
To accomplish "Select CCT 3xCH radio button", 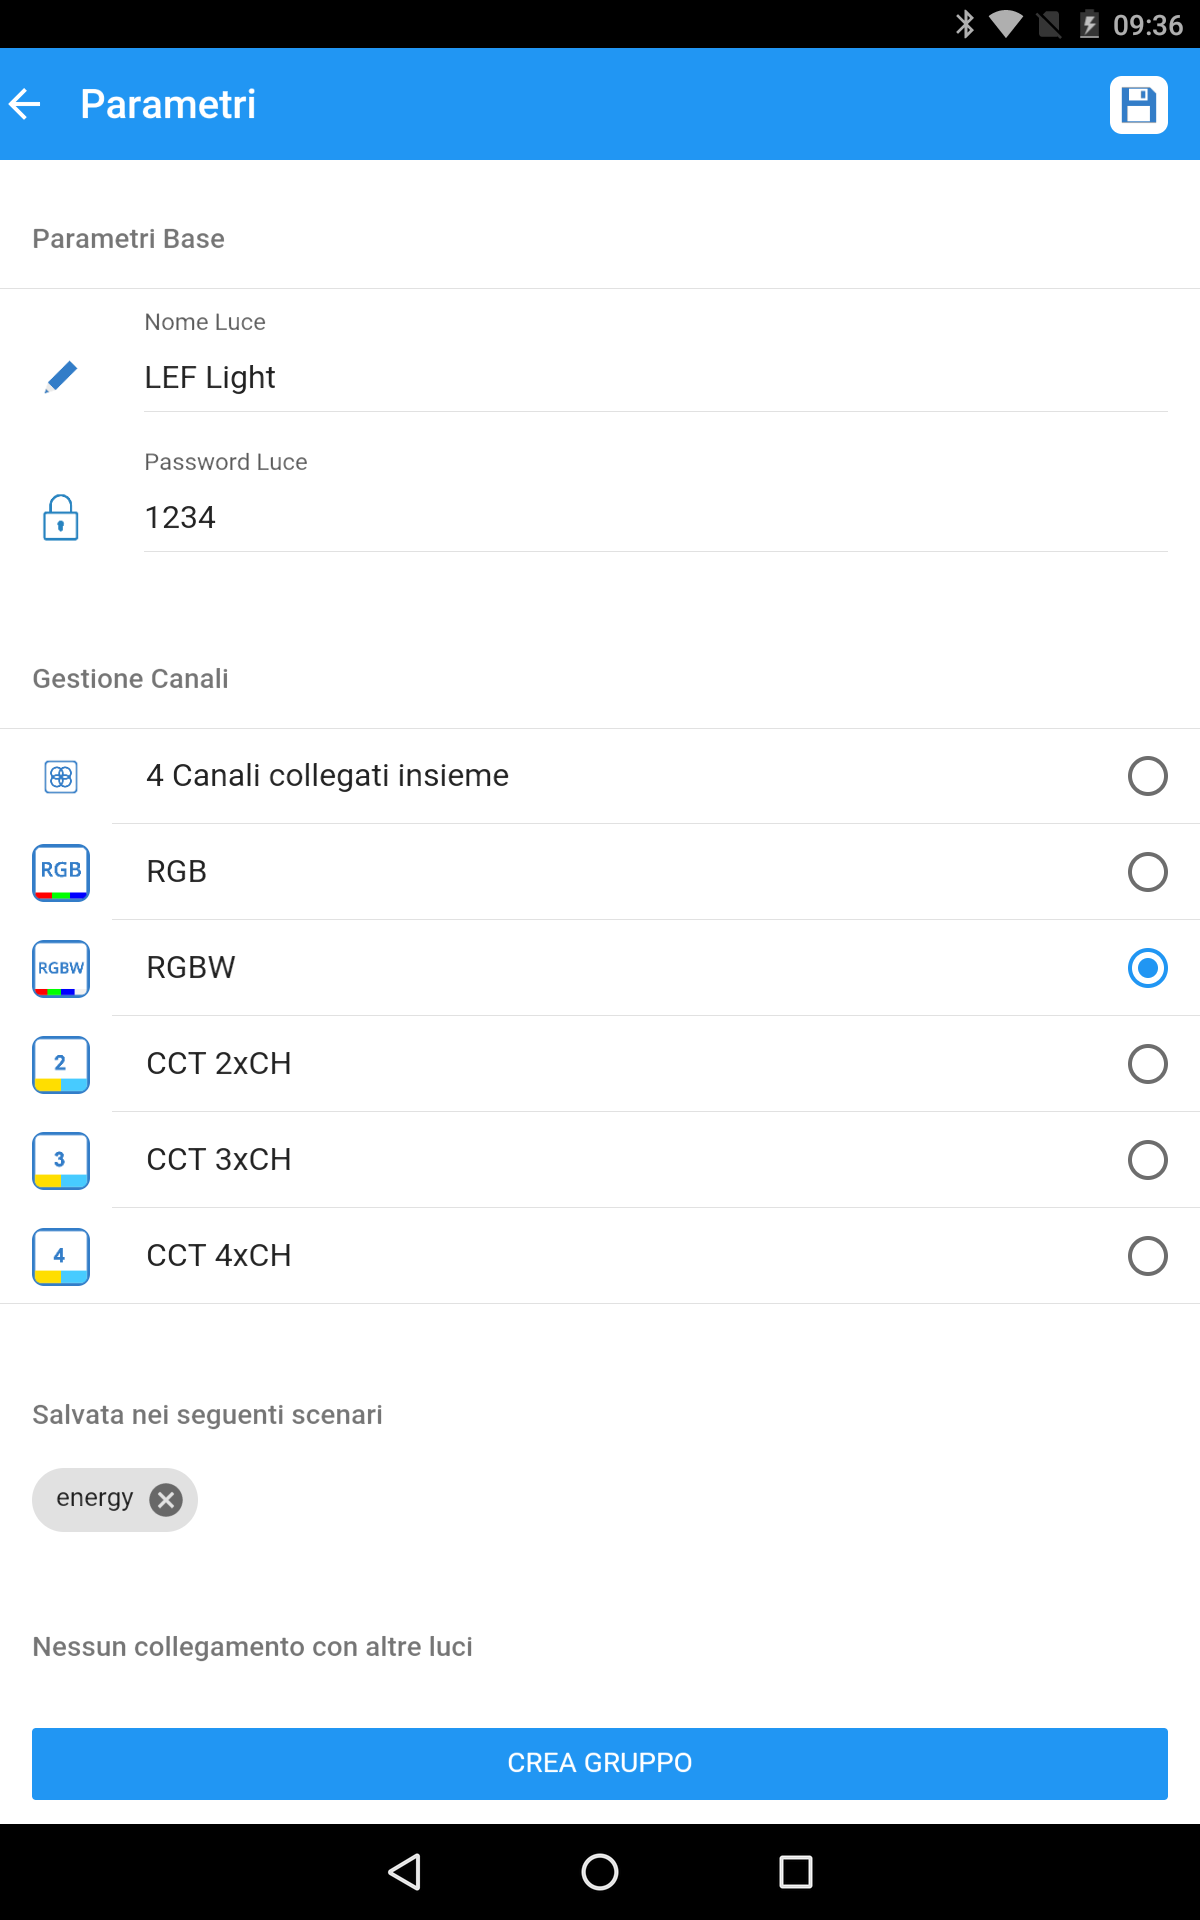I will pyautogui.click(x=1147, y=1160).
